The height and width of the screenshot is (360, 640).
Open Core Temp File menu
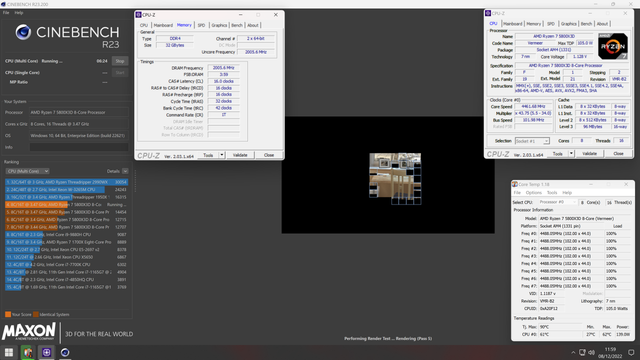tap(517, 193)
